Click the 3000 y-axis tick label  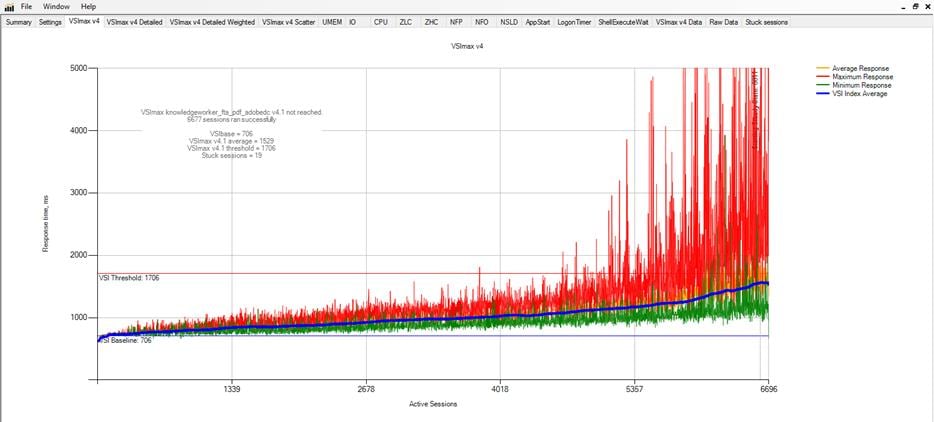[80, 193]
